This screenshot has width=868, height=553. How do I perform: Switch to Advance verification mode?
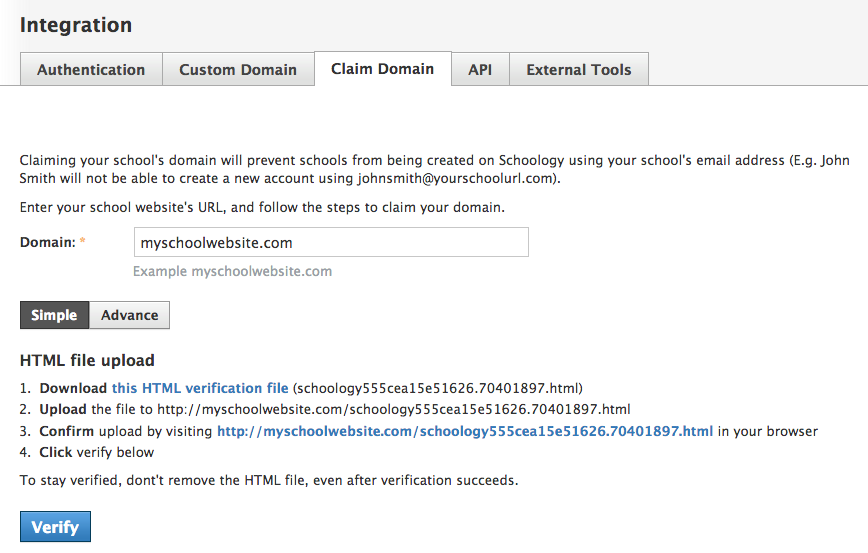[130, 315]
